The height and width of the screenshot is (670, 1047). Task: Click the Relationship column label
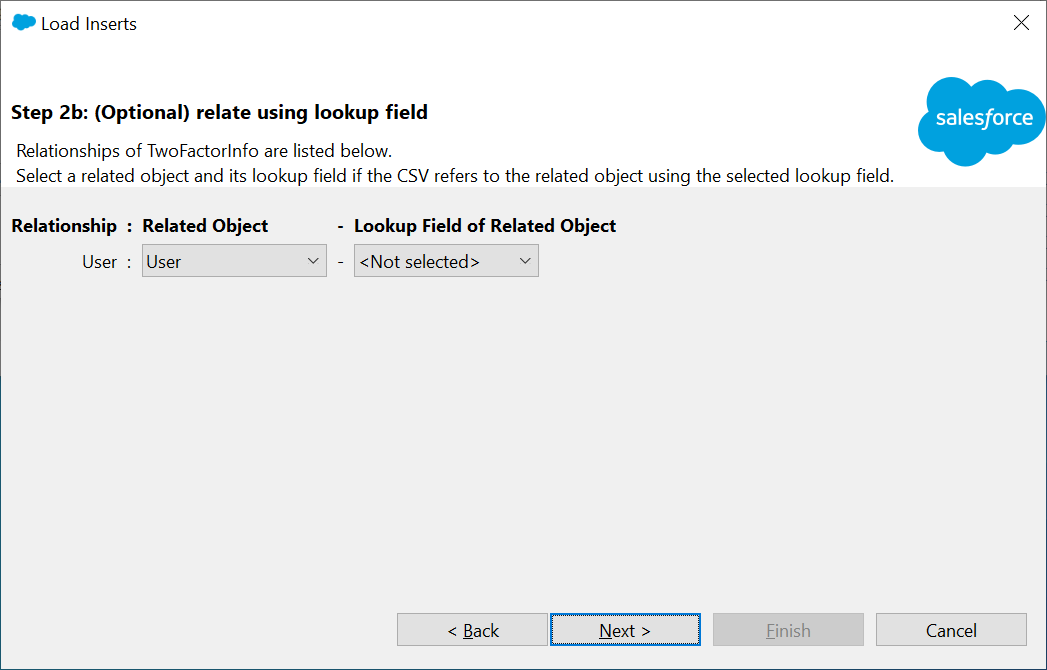click(64, 226)
